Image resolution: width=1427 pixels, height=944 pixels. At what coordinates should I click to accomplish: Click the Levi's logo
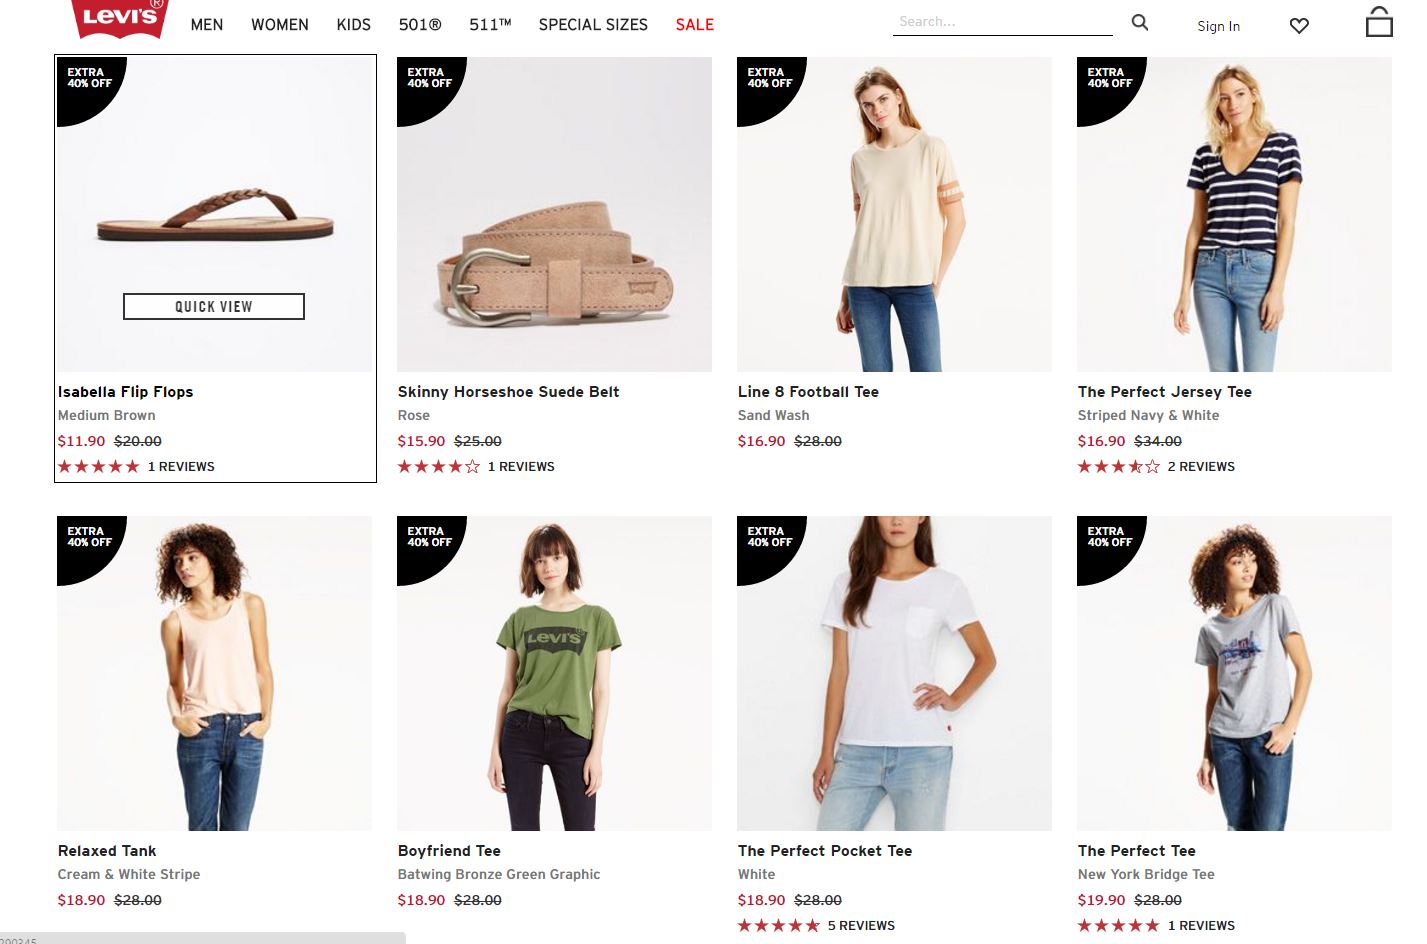119,17
